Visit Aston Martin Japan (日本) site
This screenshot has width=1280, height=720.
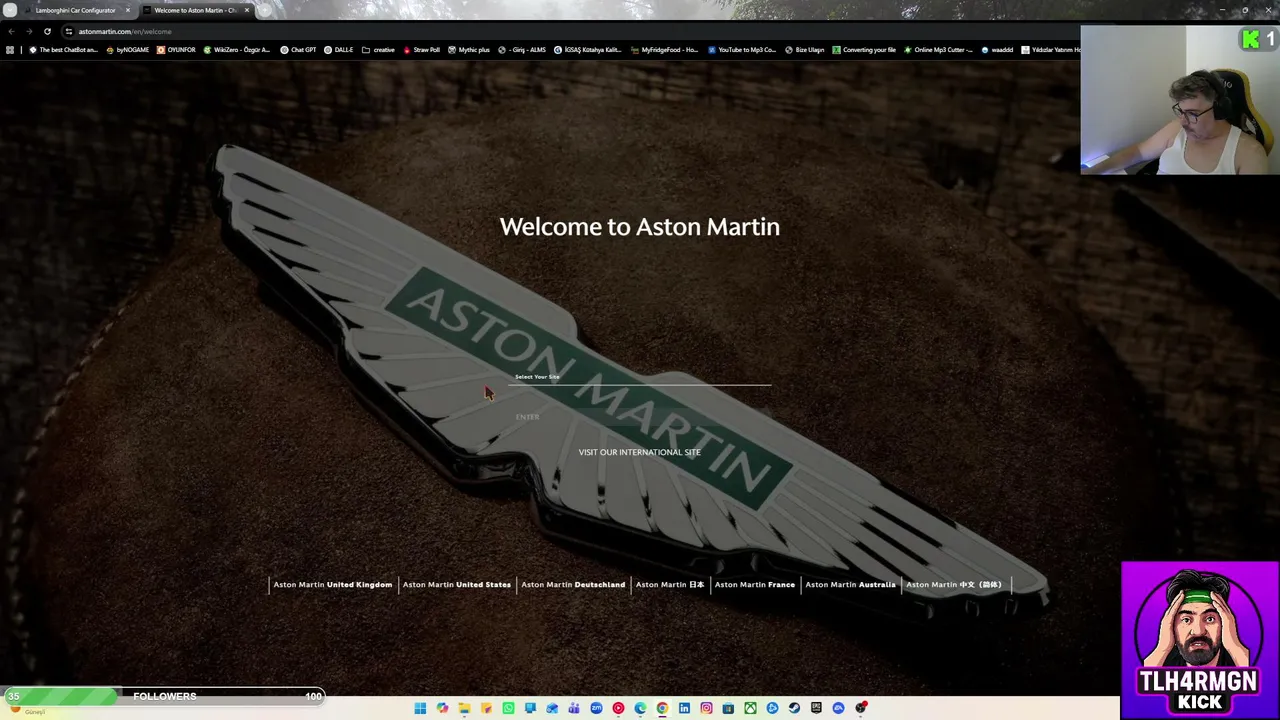(x=670, y=585)
